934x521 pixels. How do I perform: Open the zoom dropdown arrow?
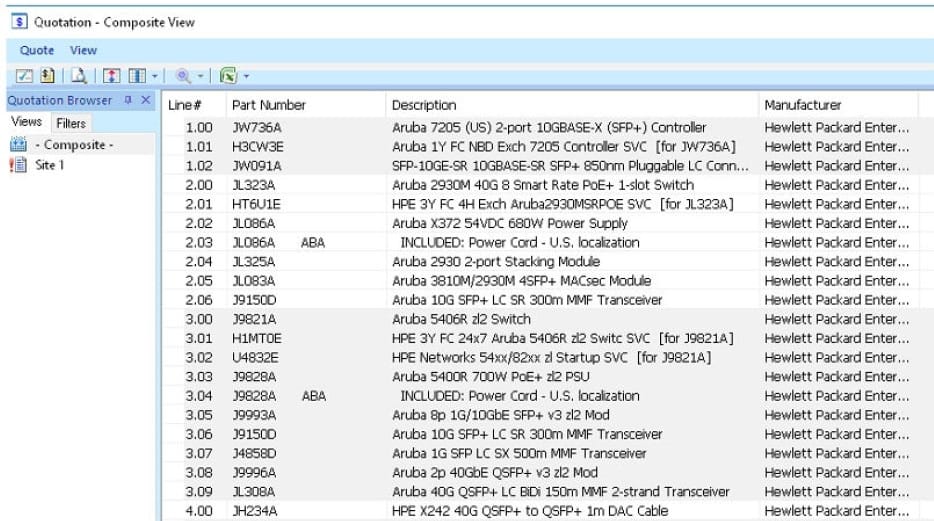[200, 76]
